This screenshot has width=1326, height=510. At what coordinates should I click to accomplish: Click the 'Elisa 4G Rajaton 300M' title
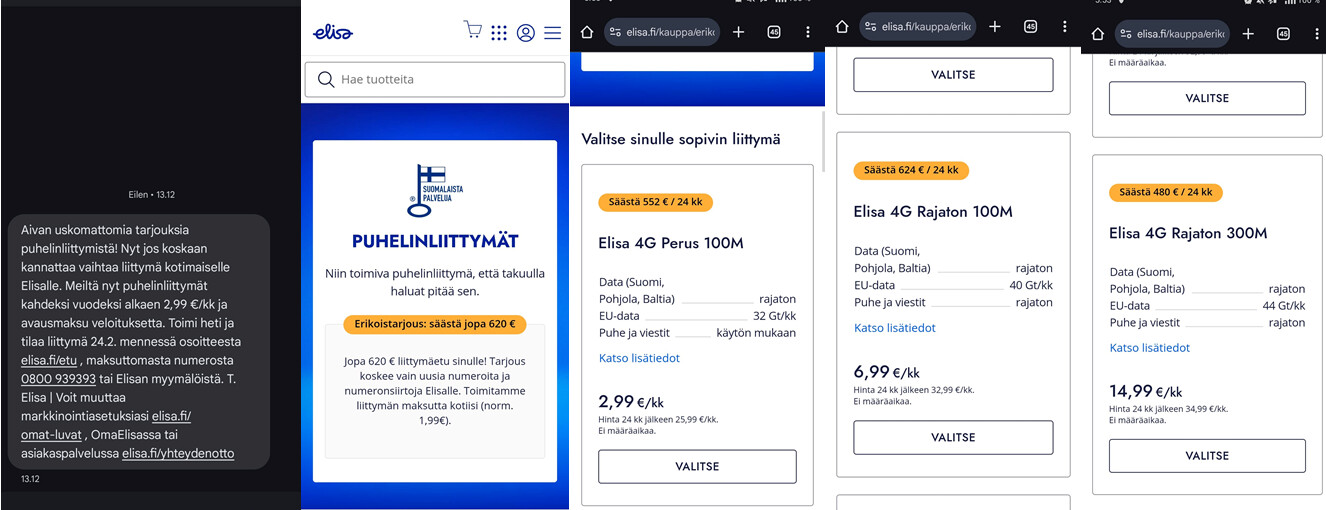point(1188,233)
